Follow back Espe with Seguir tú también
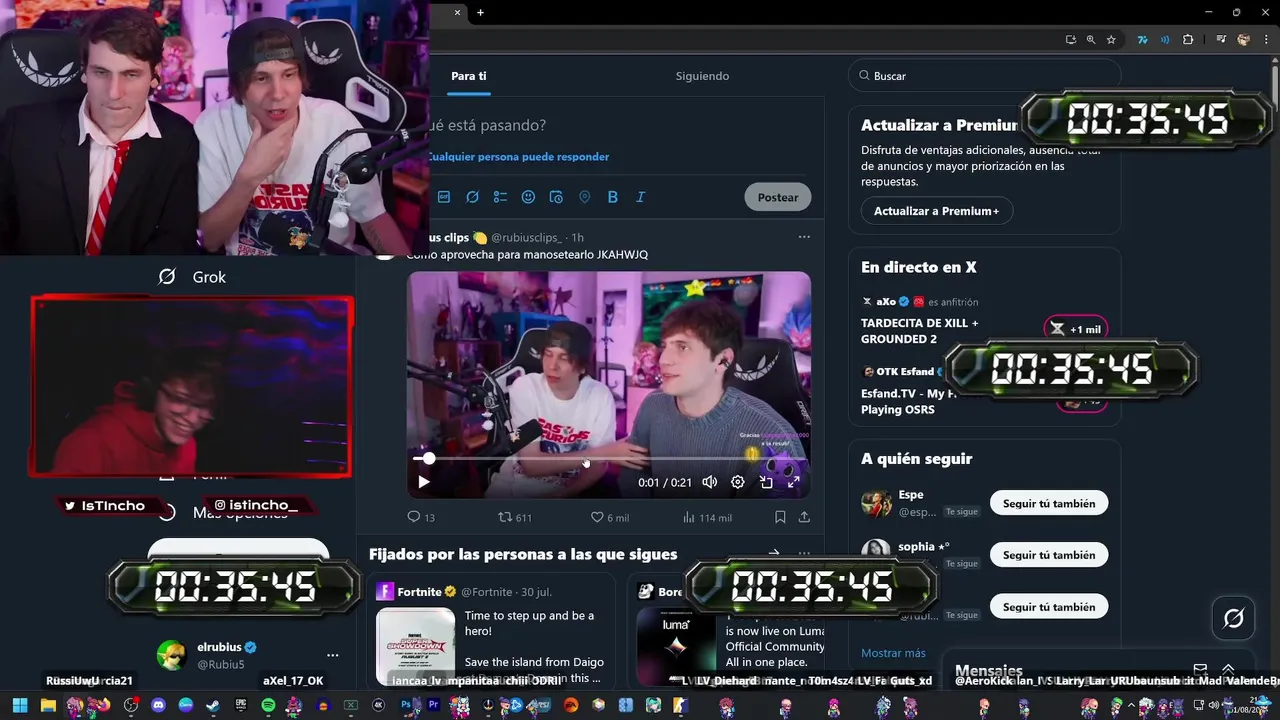The height and width of the screenshot is (720, 1280). (1049, 503)
